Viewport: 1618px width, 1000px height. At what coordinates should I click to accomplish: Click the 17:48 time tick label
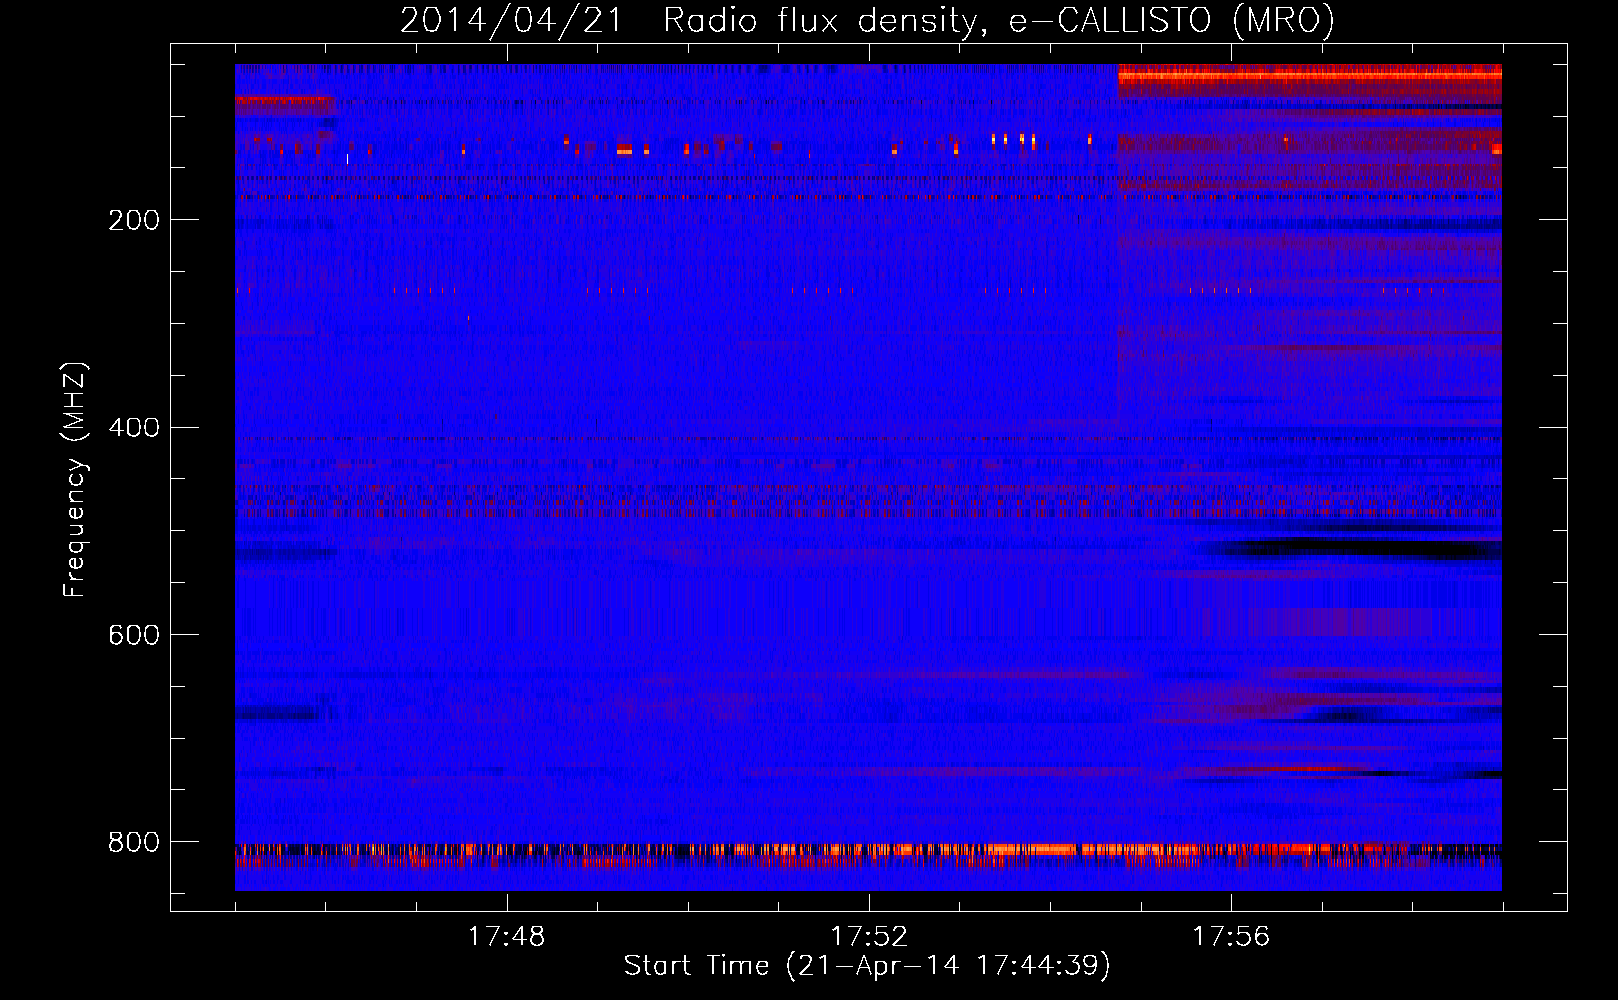507,936
